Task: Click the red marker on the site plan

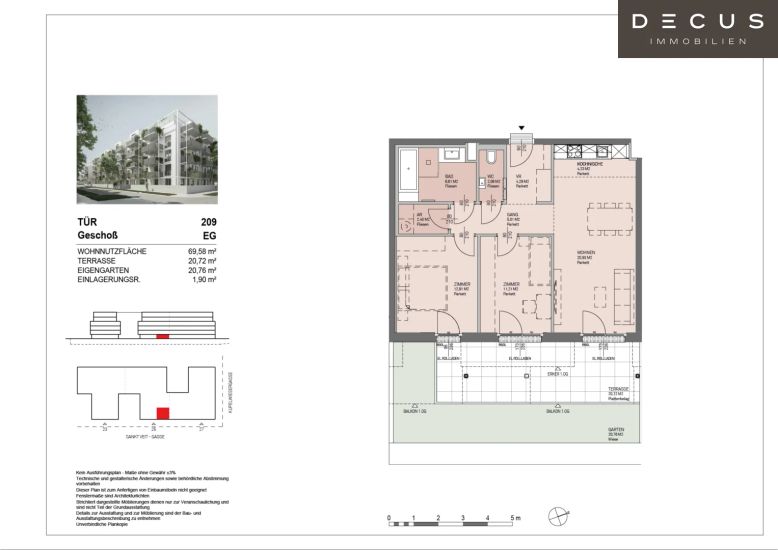Action: [162, 411]
